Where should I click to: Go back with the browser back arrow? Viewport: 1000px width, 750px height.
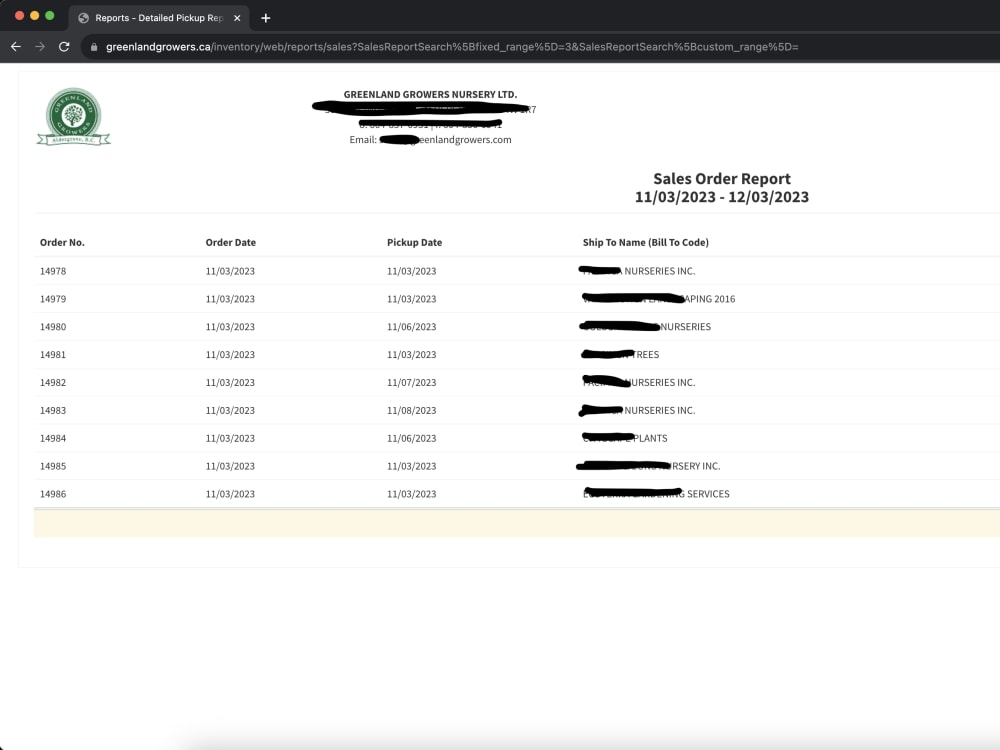16,47
